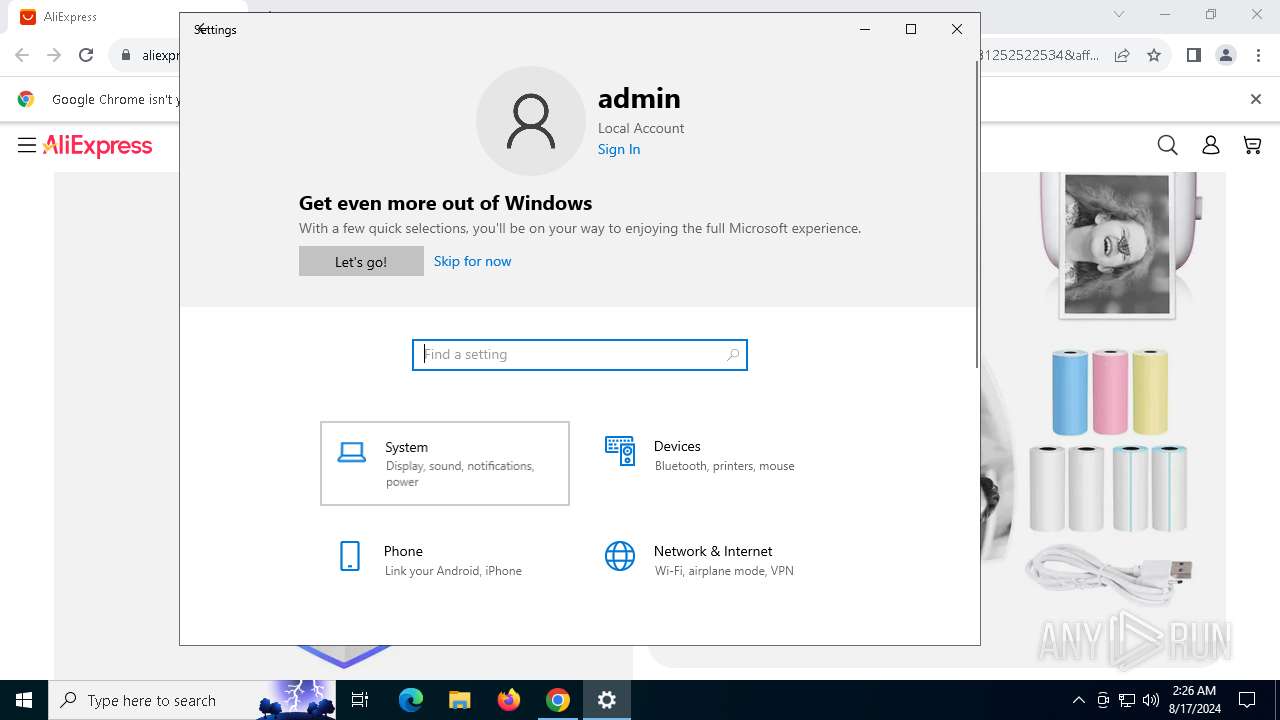Click the taskbar clock showing 2:26 AM
The image size is (1280, 720).
click(1194, 700)
